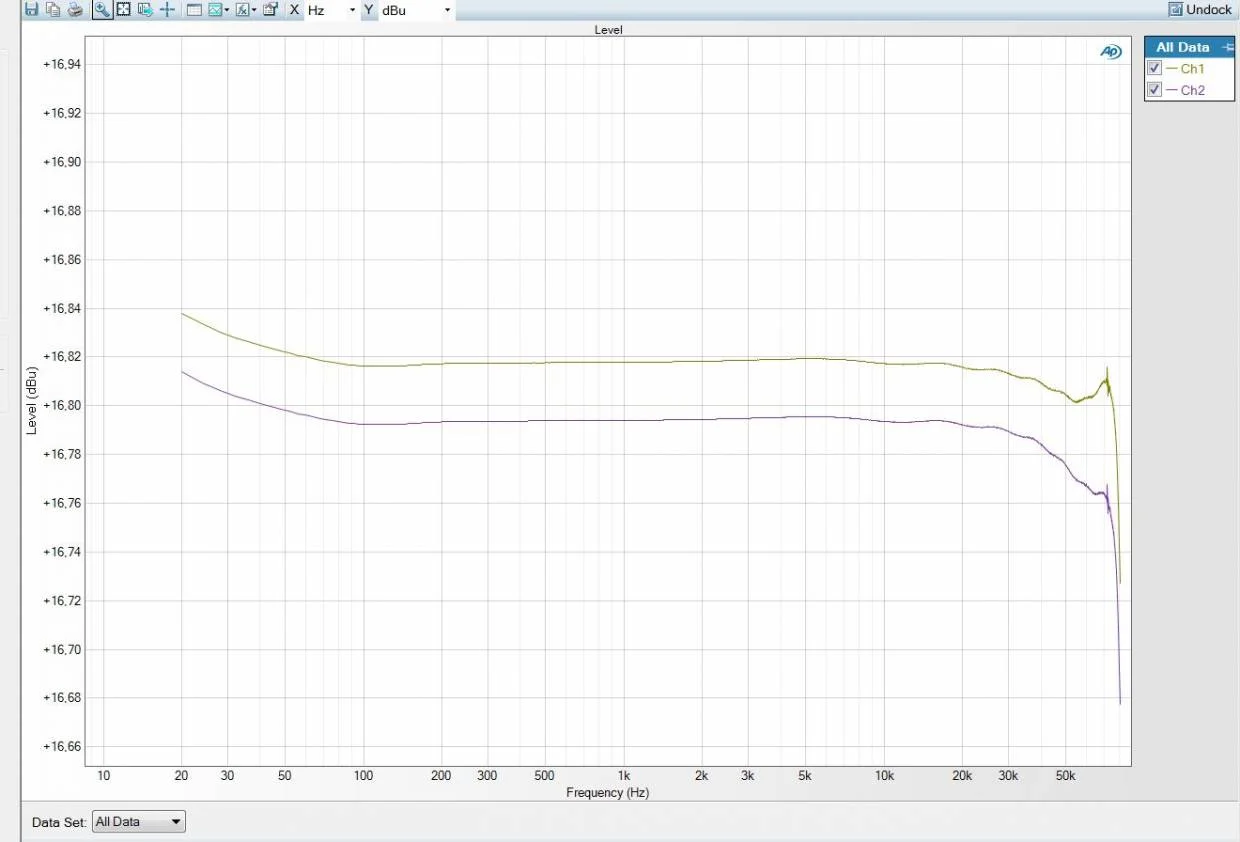Click the 20k frequency axis tick label
This screenshot has width=1240, height=842.
(x=962, y=776)
